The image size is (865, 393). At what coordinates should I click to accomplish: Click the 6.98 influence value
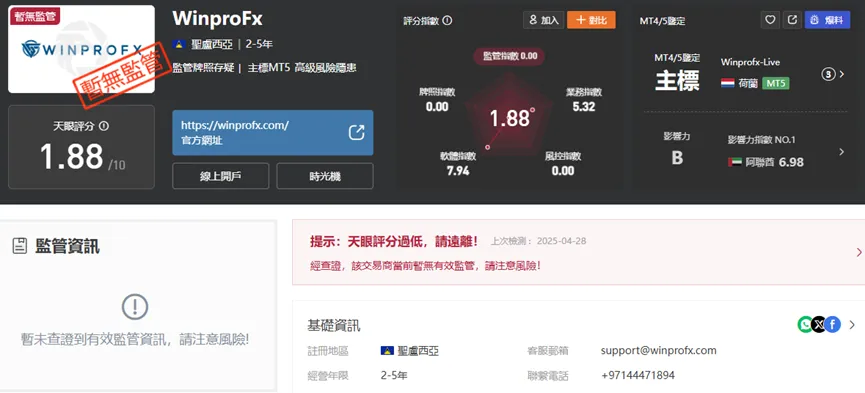coord(791,162)
